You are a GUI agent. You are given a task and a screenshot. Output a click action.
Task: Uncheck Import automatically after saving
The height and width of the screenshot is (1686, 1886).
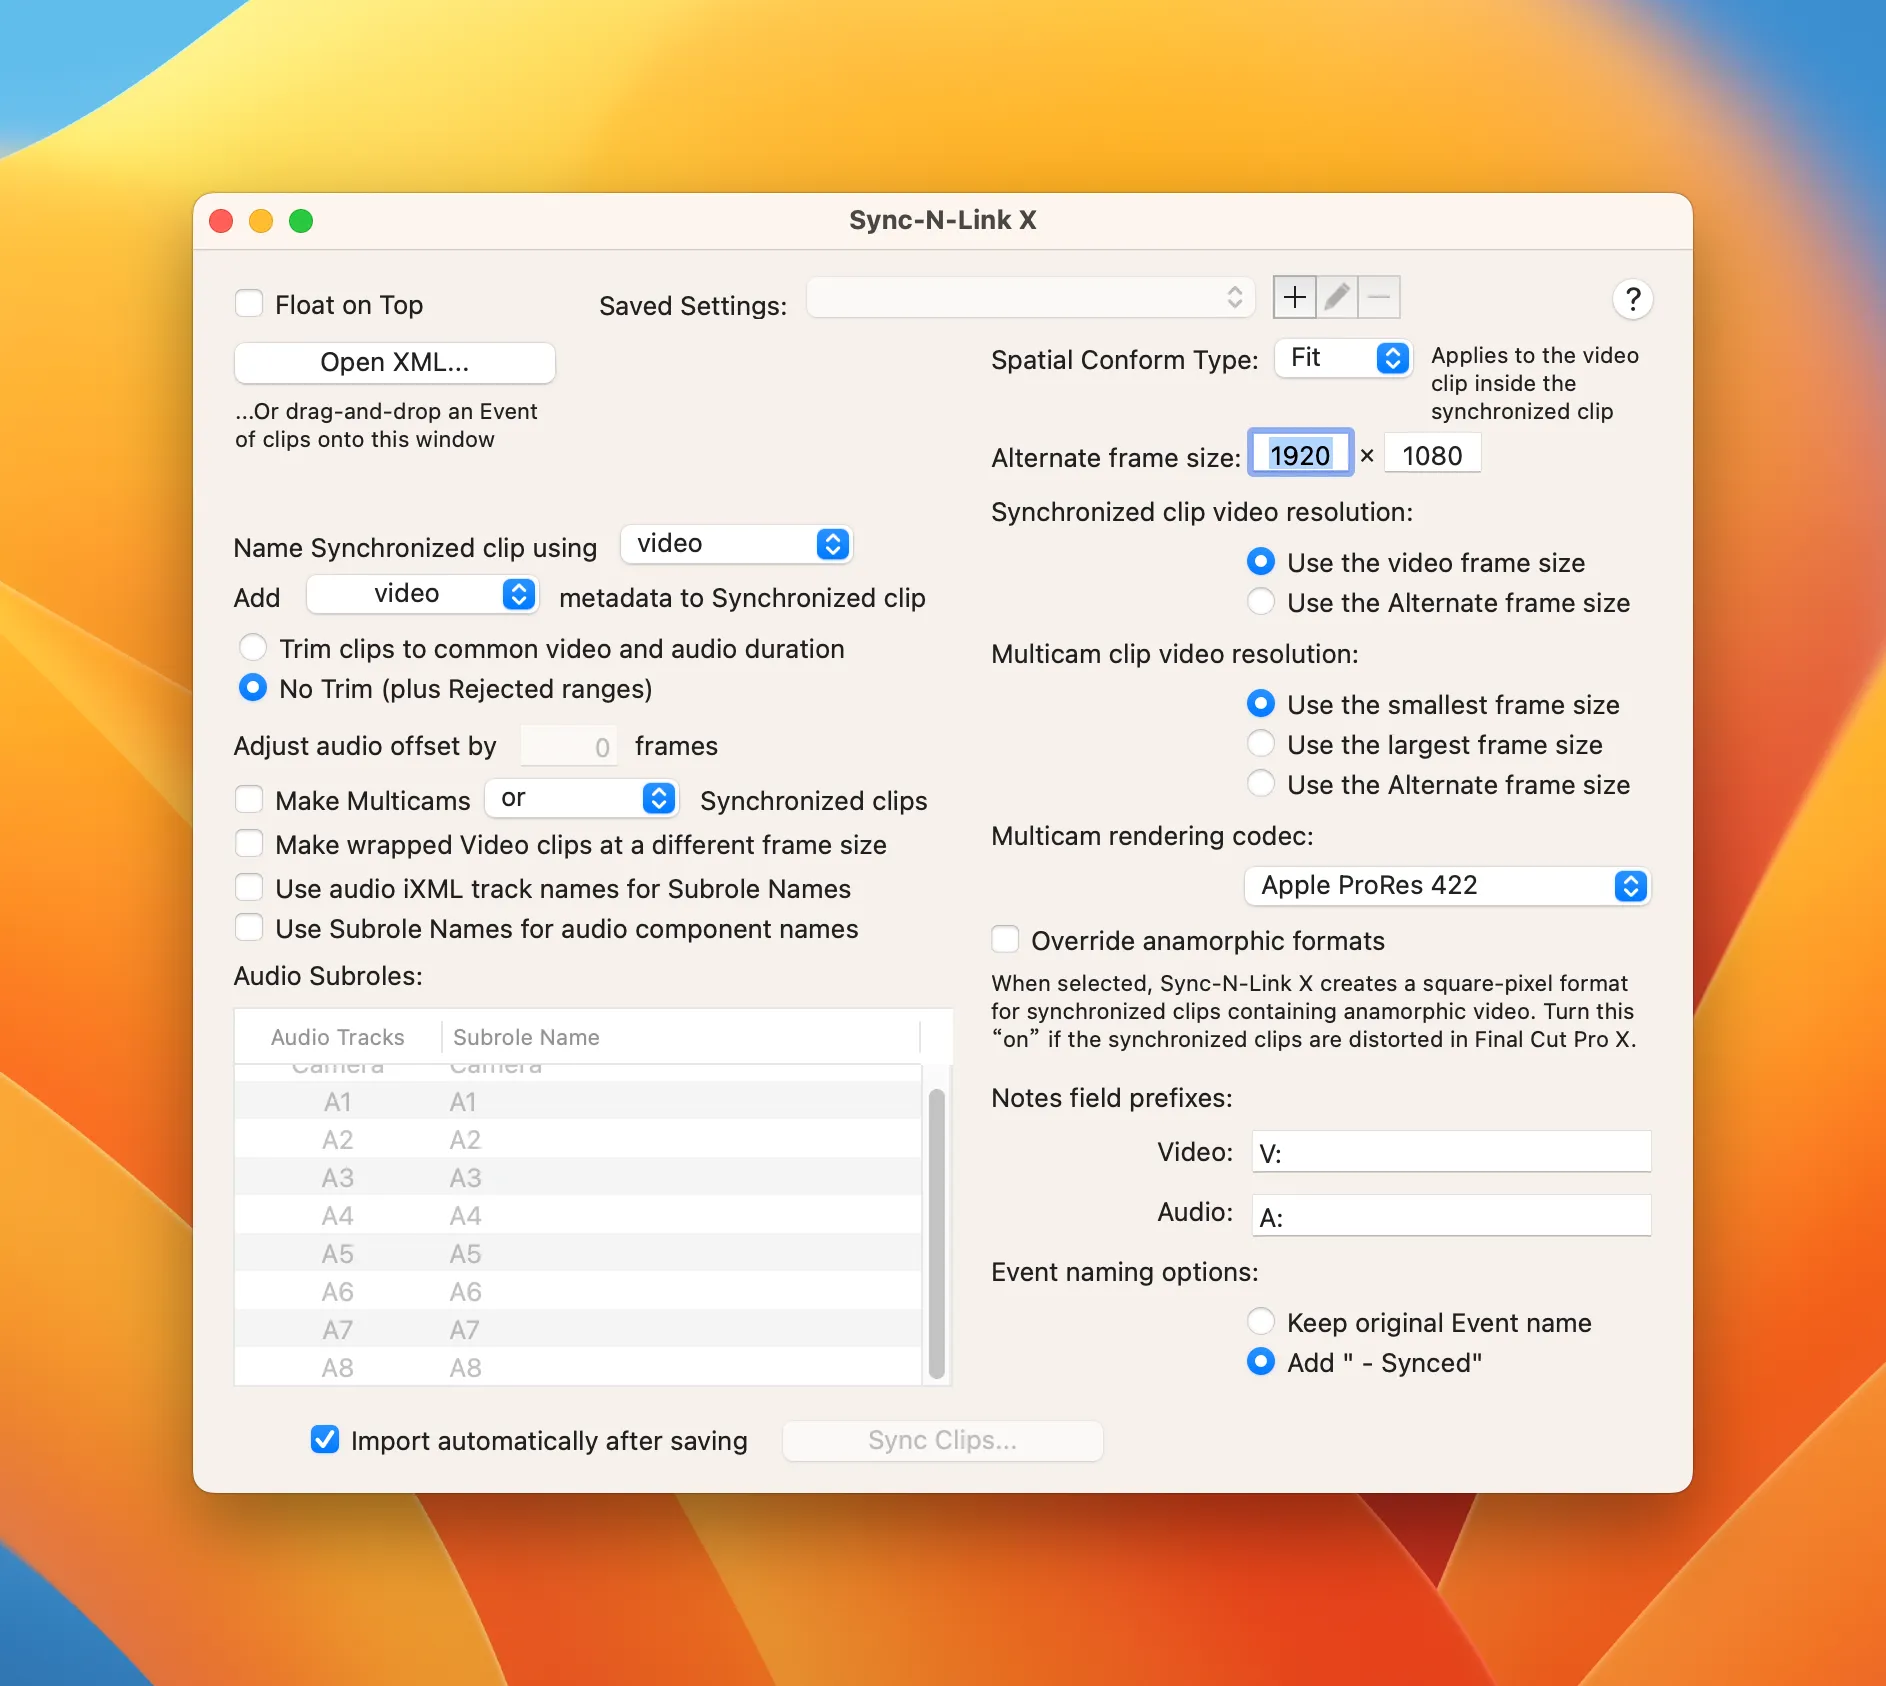324,1440
